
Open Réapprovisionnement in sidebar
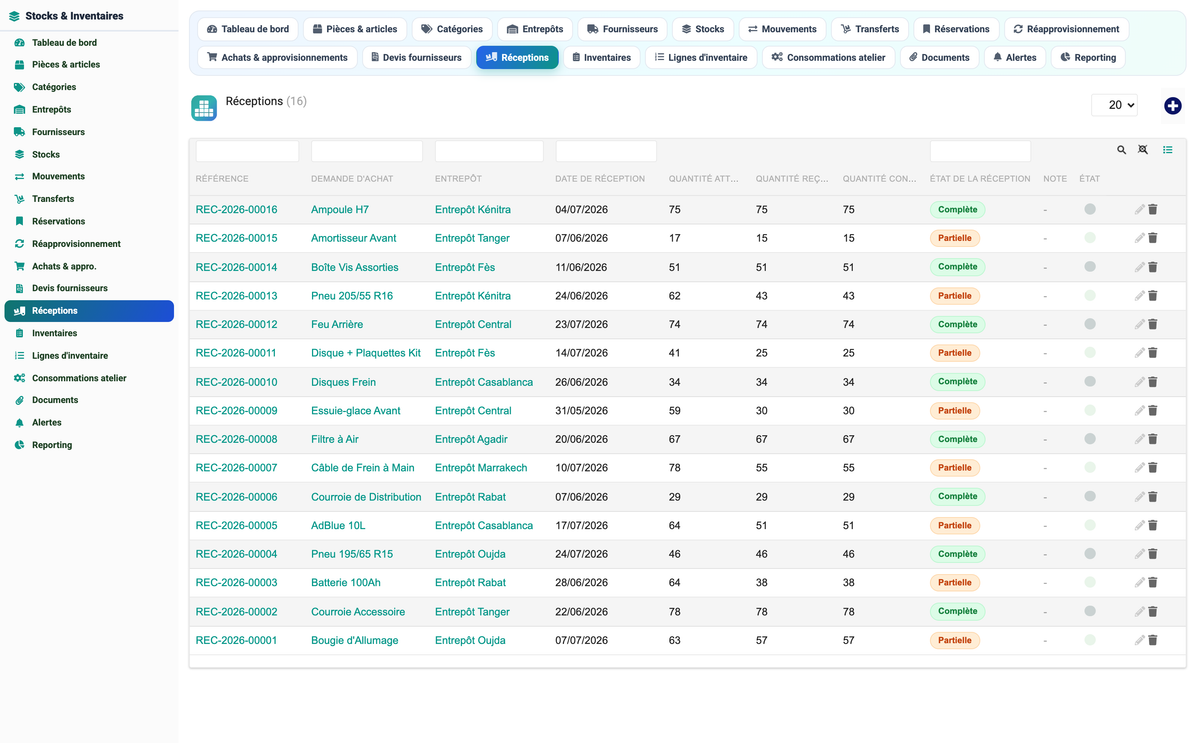point(89,244)
